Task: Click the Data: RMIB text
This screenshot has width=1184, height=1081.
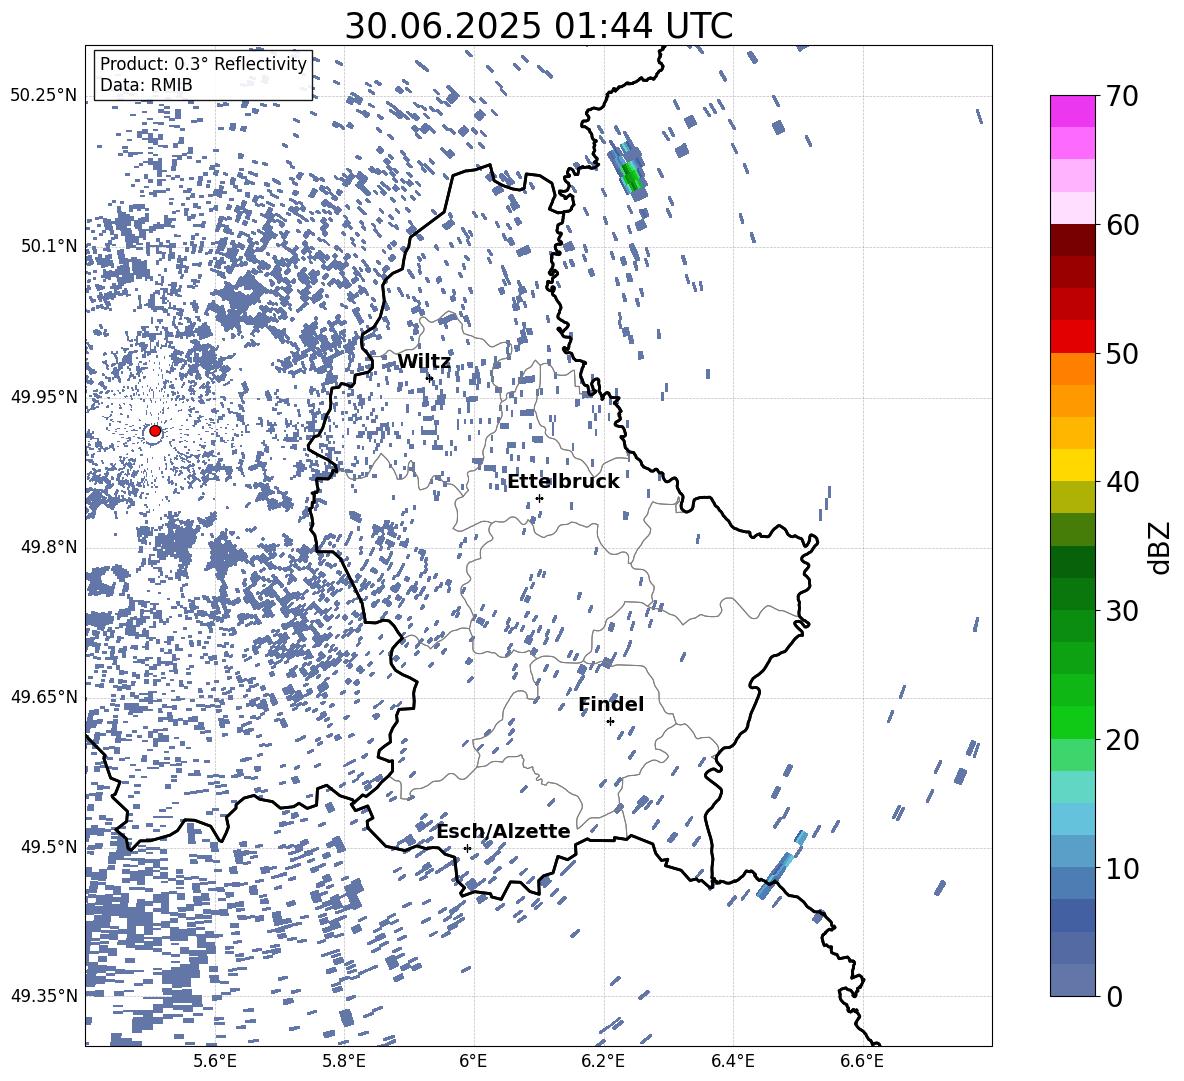Action: click(146, 85)
